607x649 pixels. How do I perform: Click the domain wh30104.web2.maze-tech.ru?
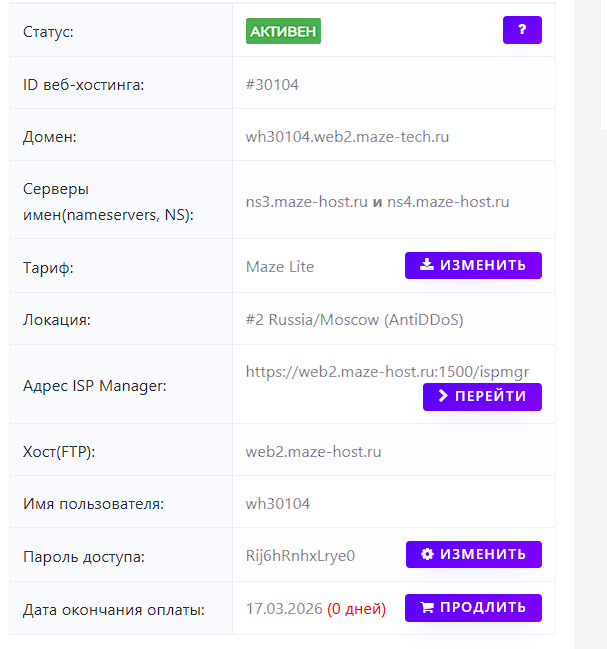[x=347, y=136]
